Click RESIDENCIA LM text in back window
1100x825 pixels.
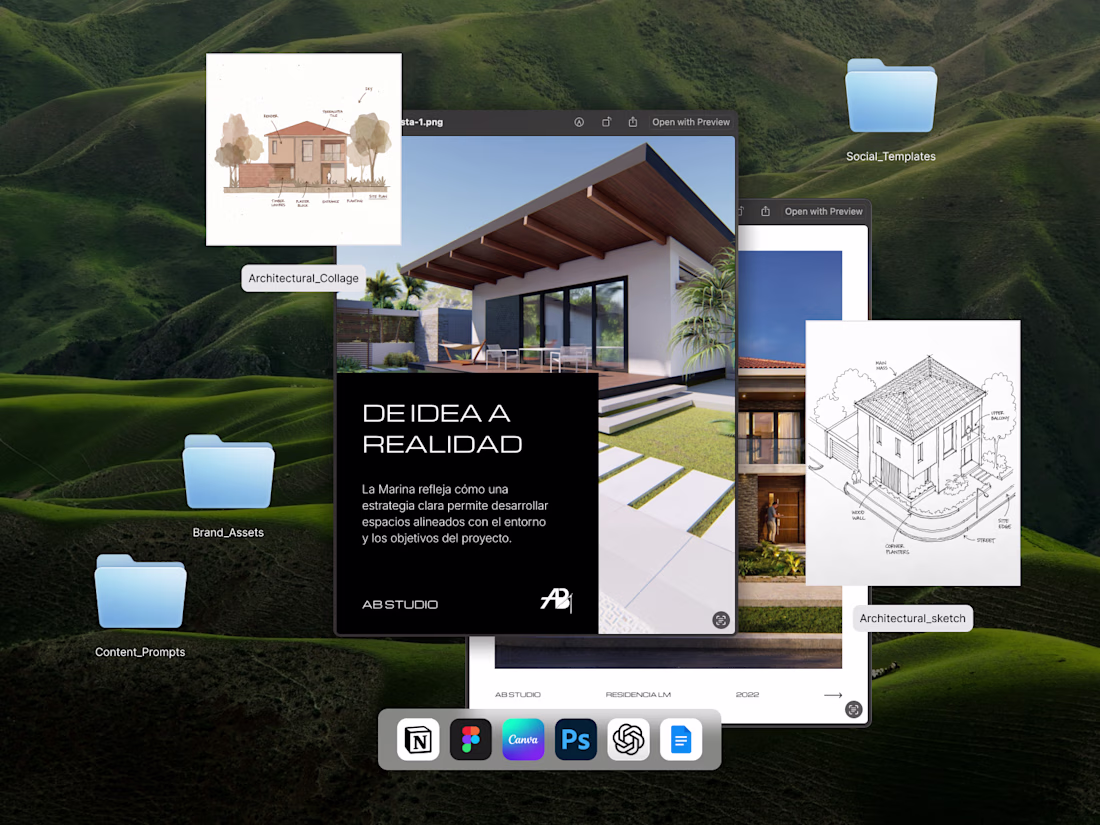(x=638, y=695)
